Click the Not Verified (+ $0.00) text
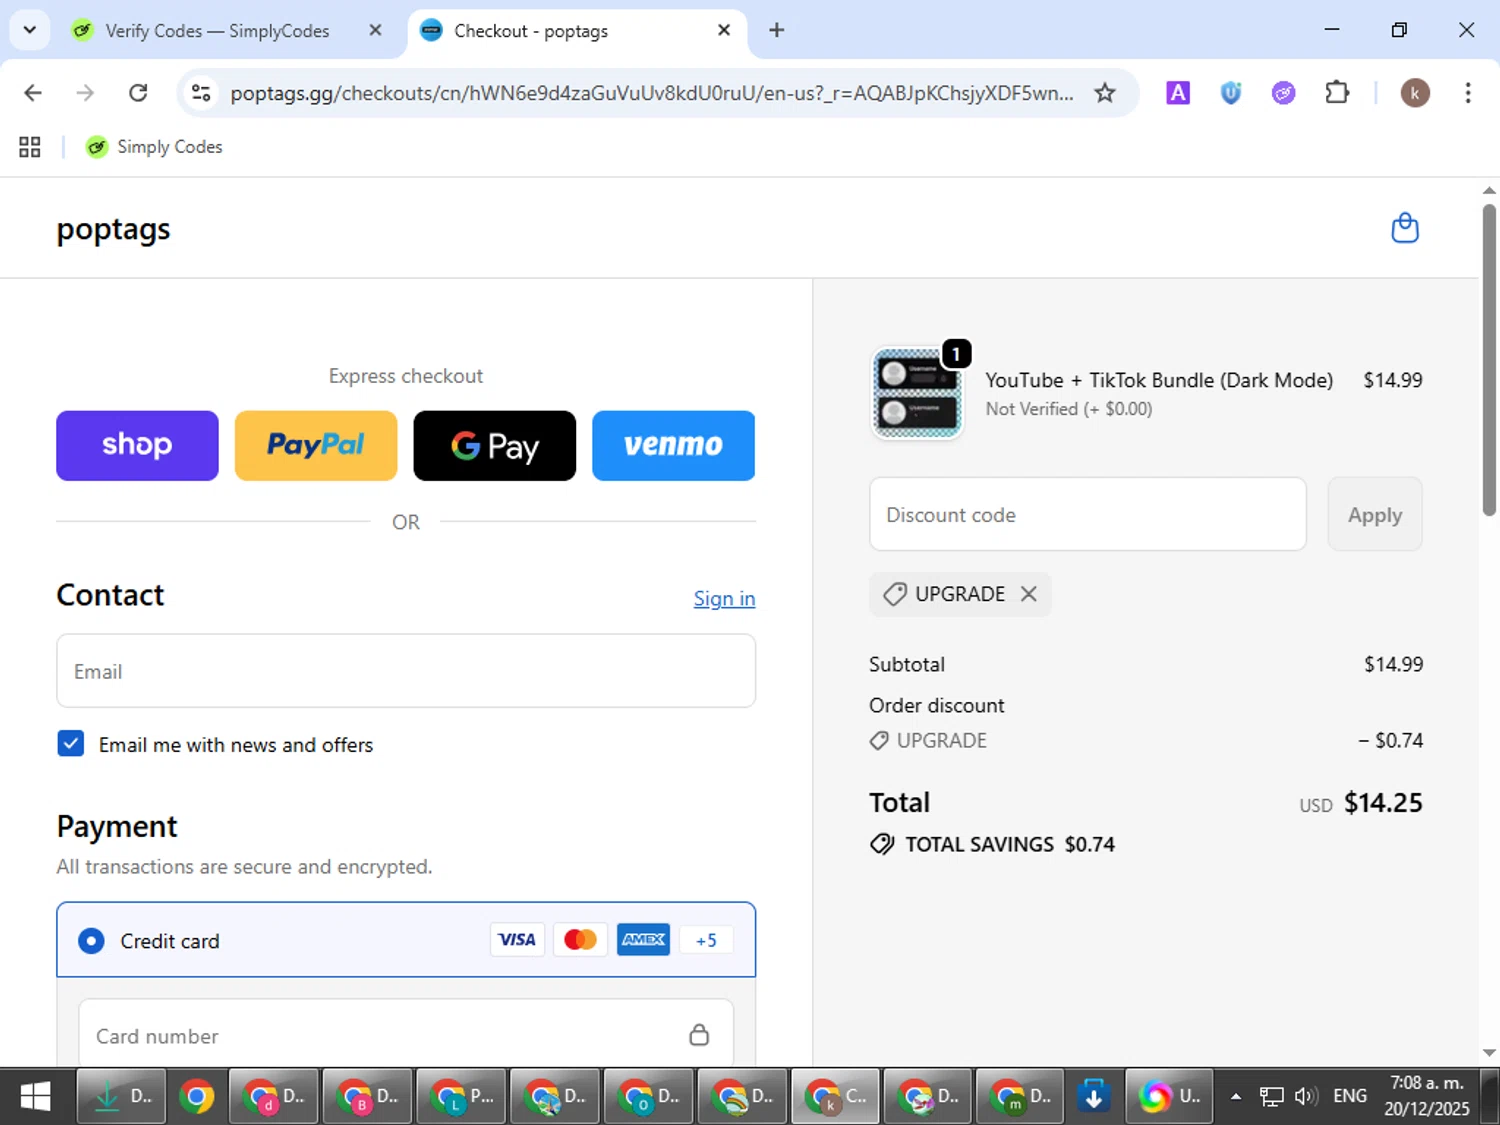Screen dimensions: 1500x1125 (1069, 409)
